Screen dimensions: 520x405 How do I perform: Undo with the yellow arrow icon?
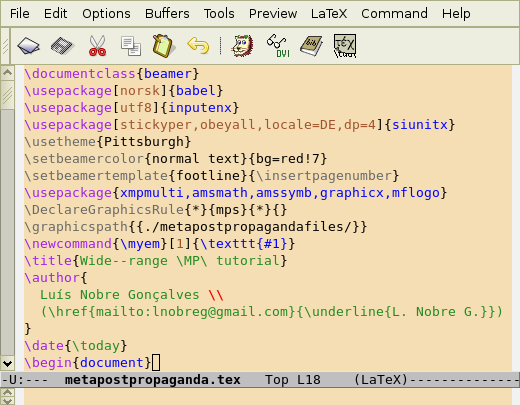(198, 46)
